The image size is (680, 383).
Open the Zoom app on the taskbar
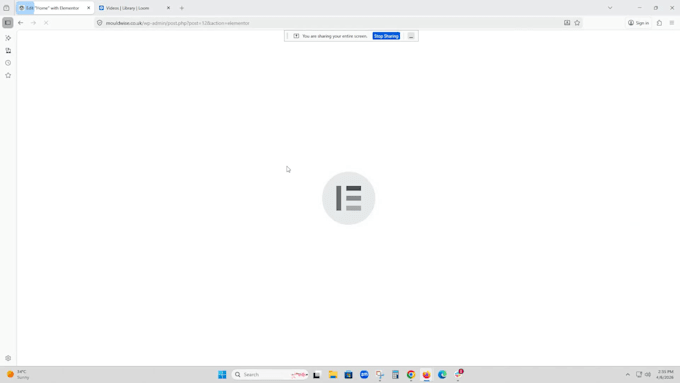coord(364,375)
